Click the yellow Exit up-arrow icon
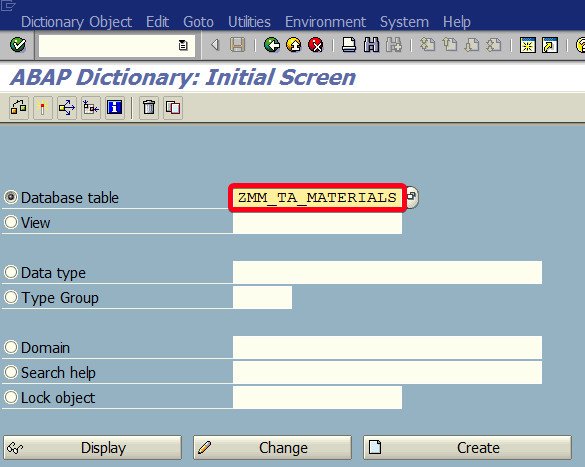Viewport: 585px width, 467px height. click(294, 45)
